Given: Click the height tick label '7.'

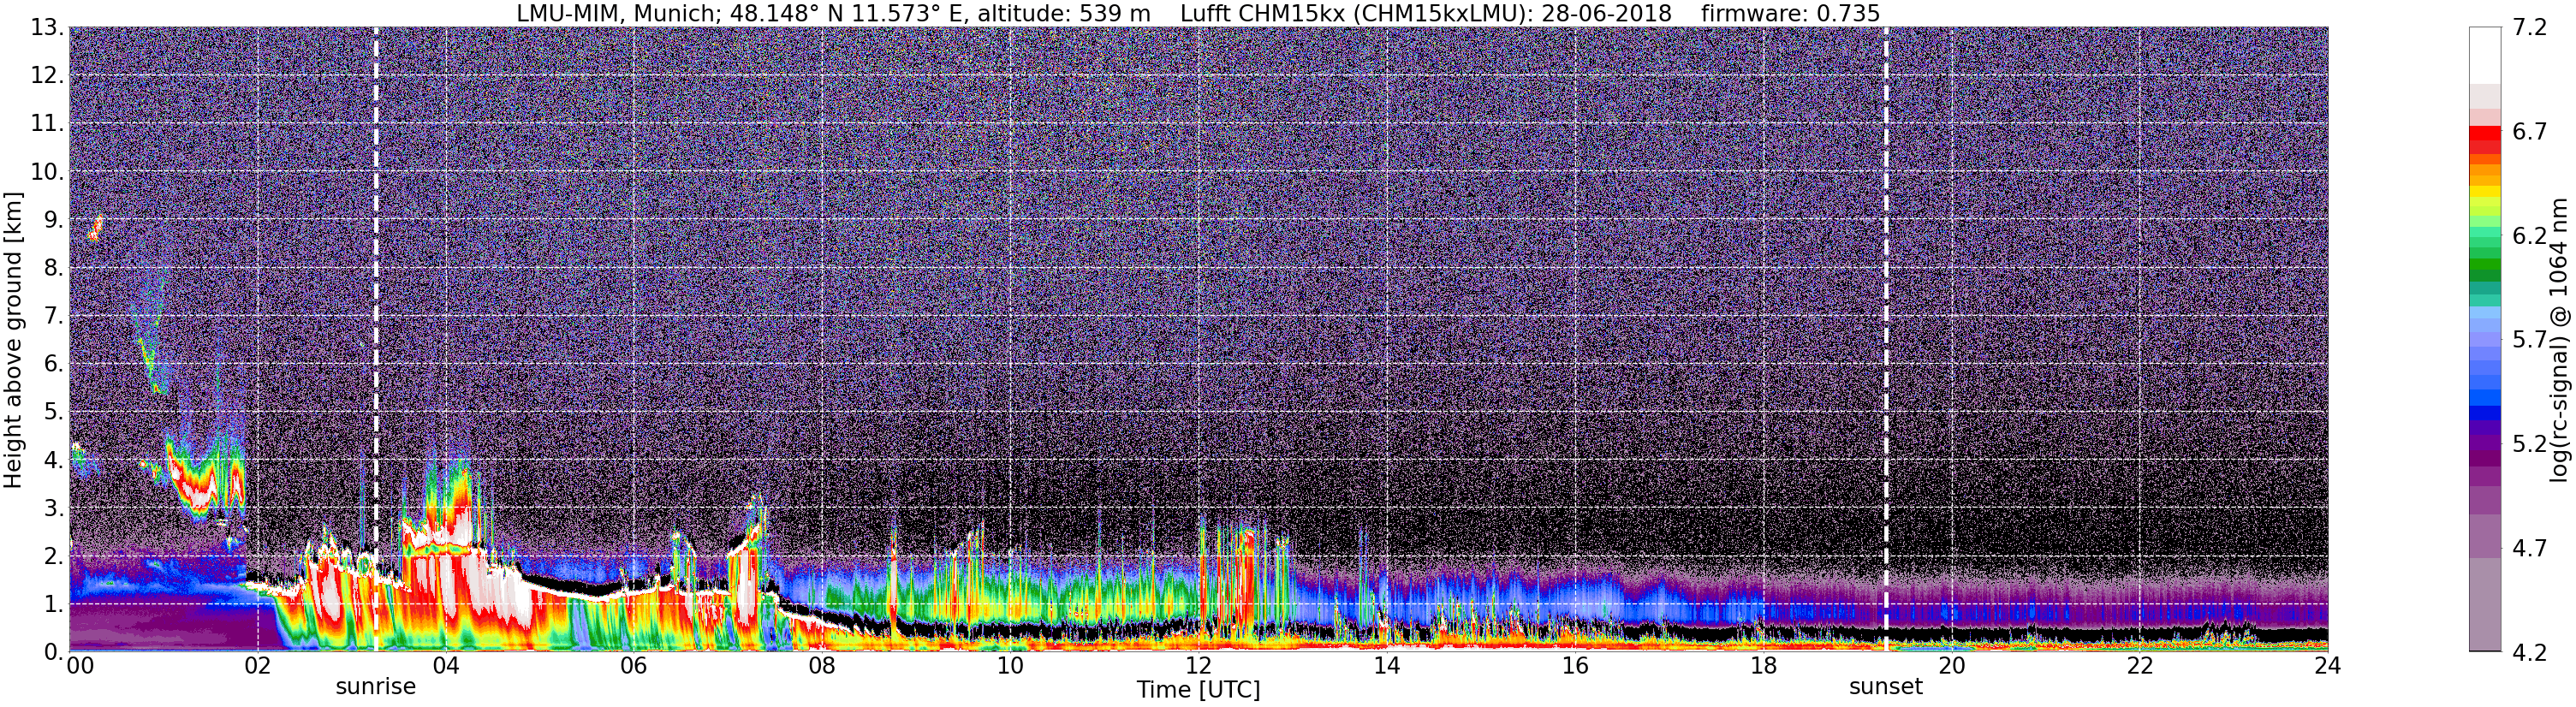Looking at the screenshot, I should pyautogui.click(x=54, y=316).
